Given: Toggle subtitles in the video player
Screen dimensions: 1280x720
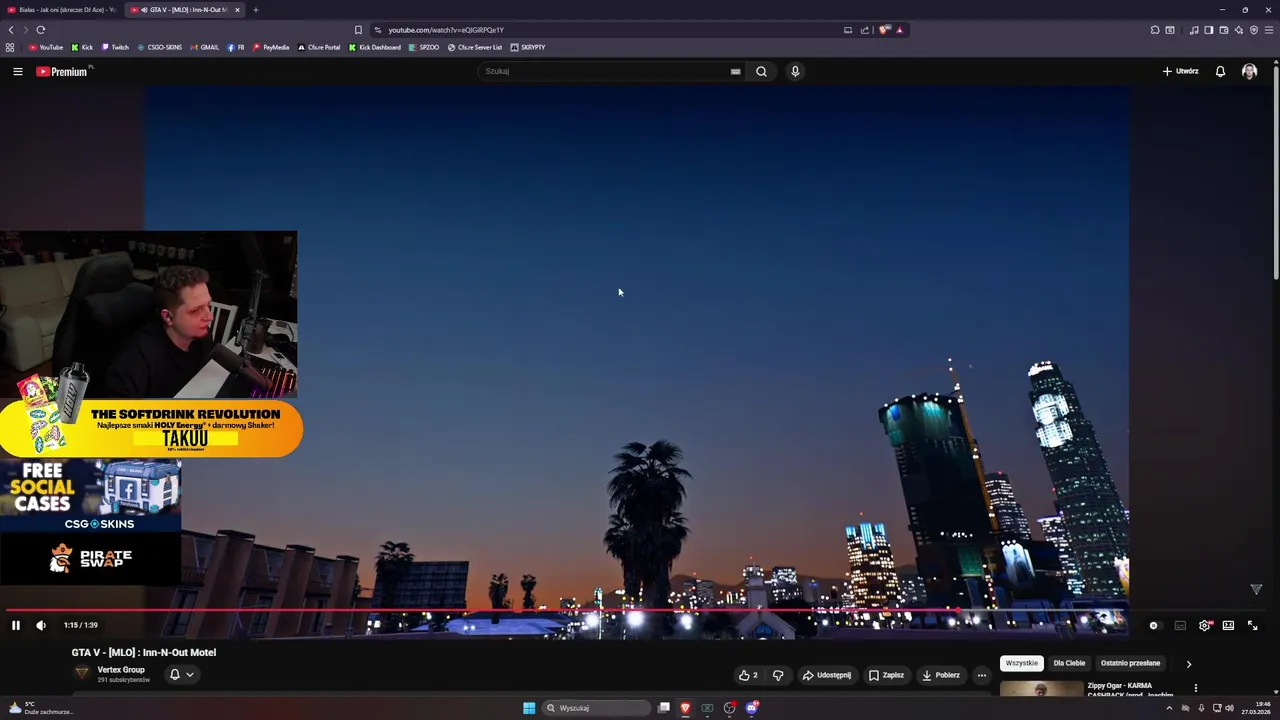Looking at the screenshot, I should [x=1180, y=625].
